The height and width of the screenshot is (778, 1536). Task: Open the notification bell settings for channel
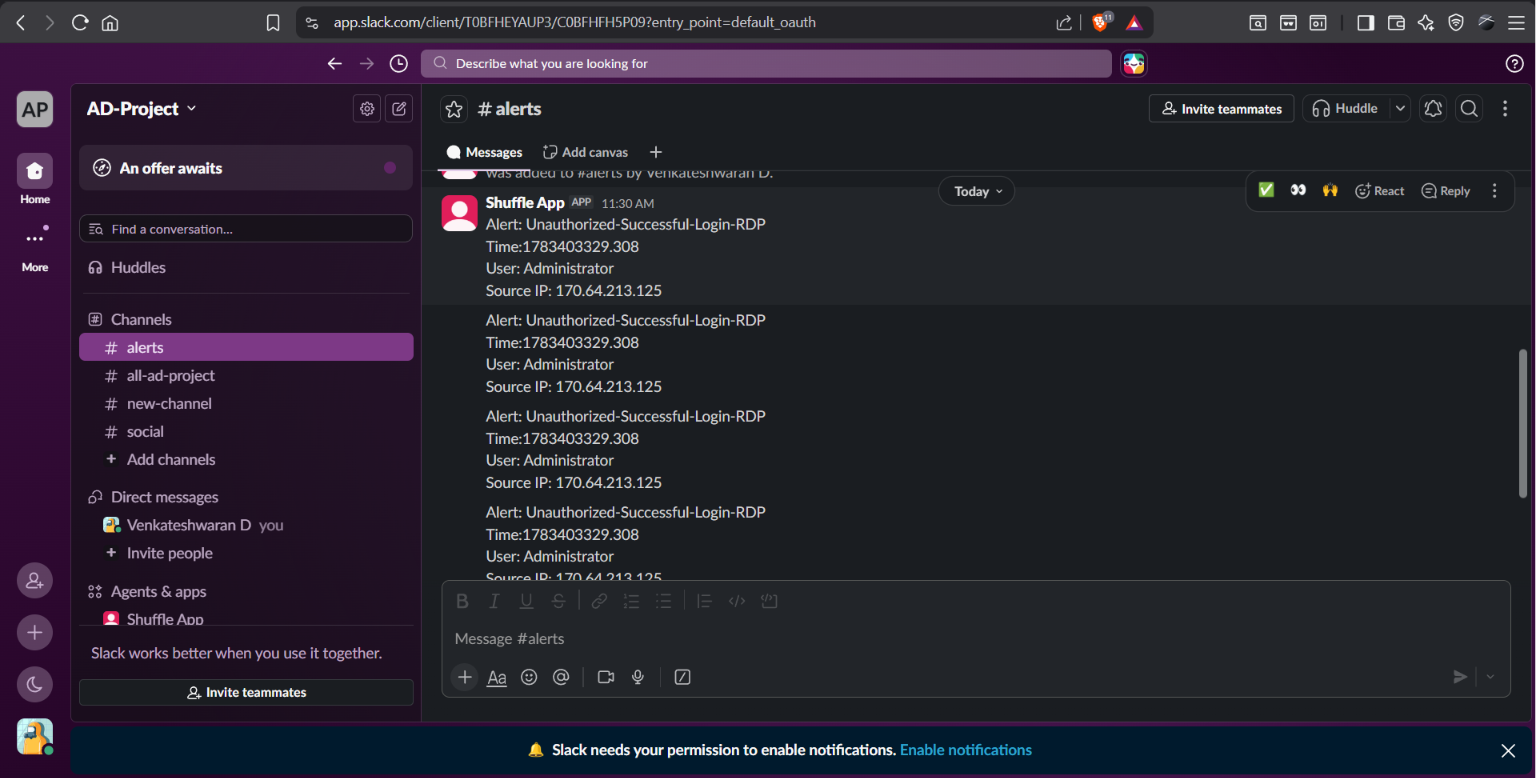click(1433, 108)
